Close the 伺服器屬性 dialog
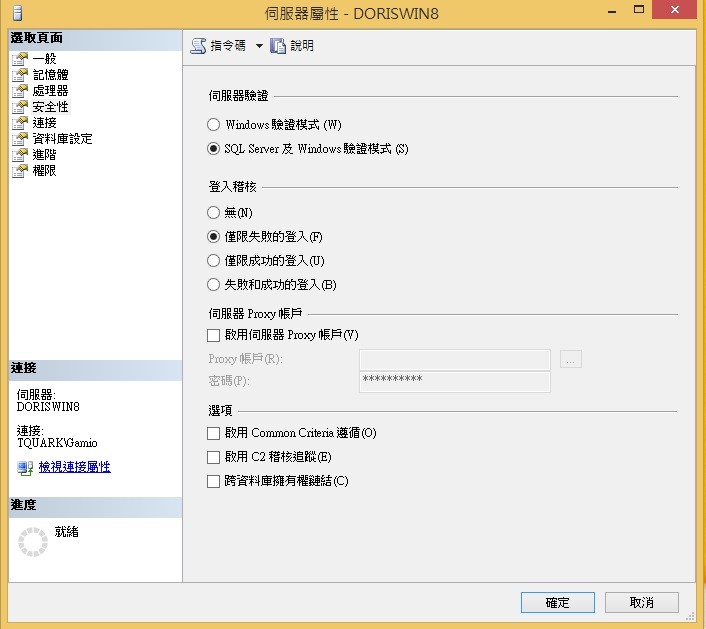Viewport: 706px width, 629px height. click(x=674, y=9)
